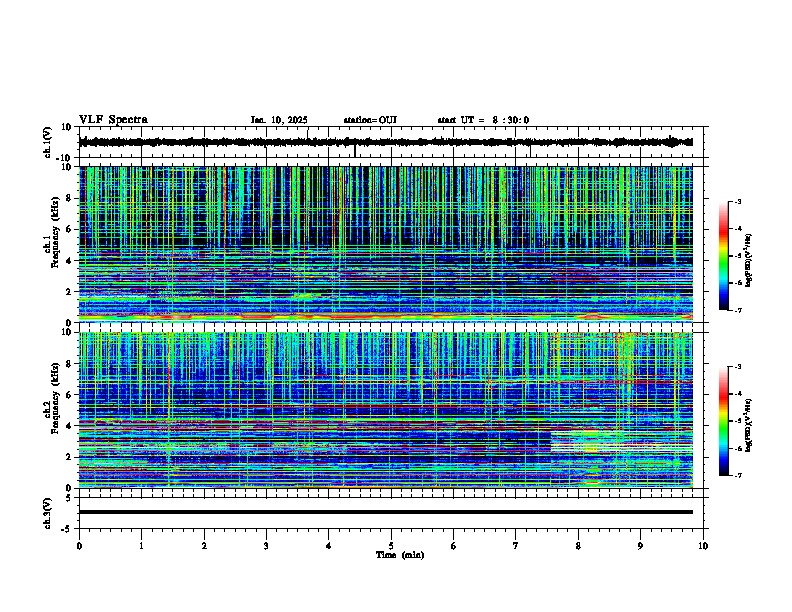792x612 pixels.
Task: Click the flat black trace in ch.3 panel
Action: [386, 512]
